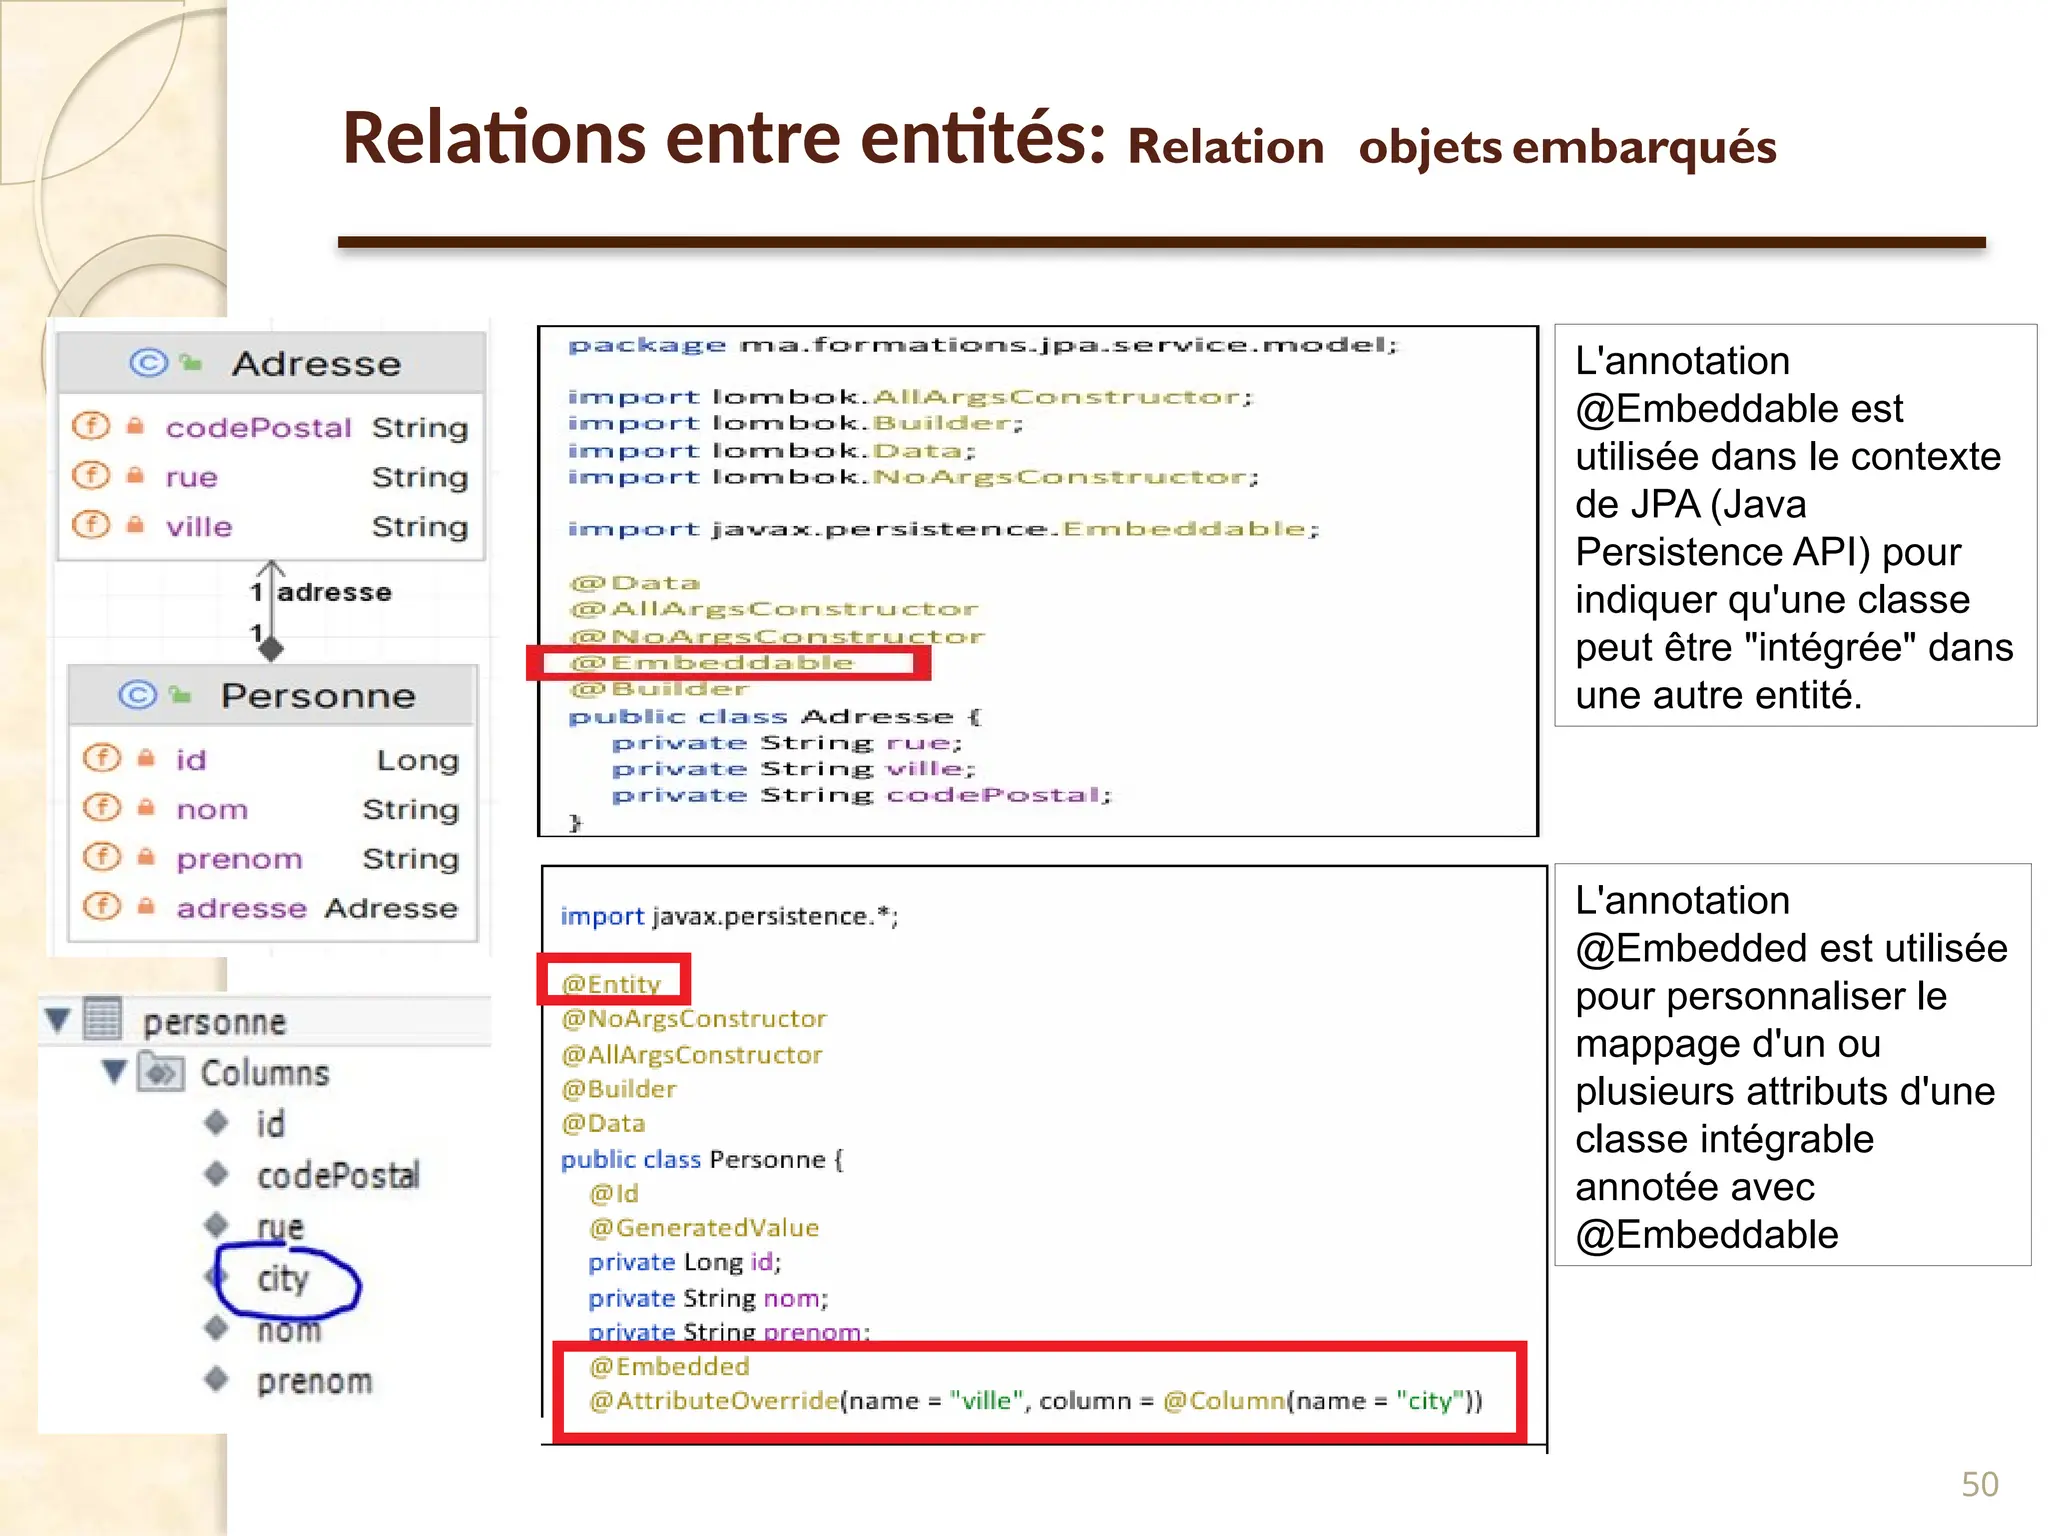
Task: Select the id column in the tree
Action: pos(271,1124)
